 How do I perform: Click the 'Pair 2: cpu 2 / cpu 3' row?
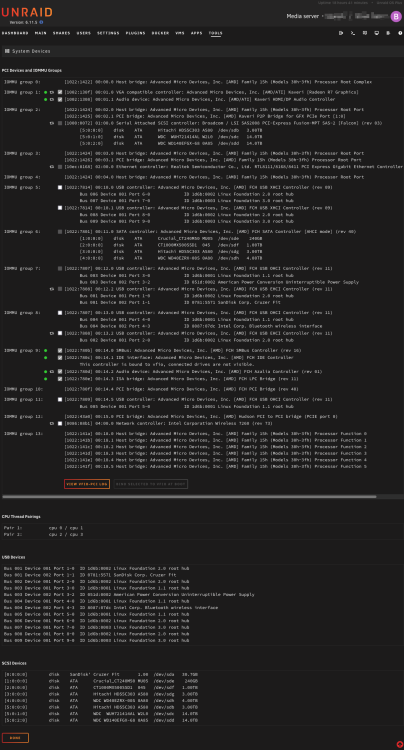click(44, 534)
